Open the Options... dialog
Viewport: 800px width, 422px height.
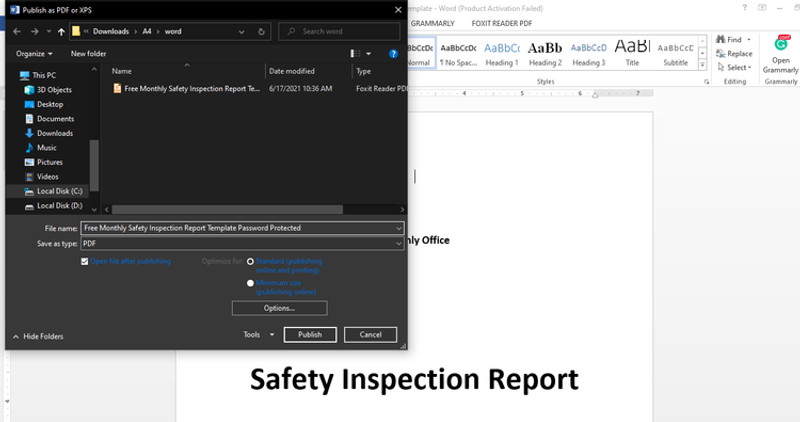coord(280,308)
